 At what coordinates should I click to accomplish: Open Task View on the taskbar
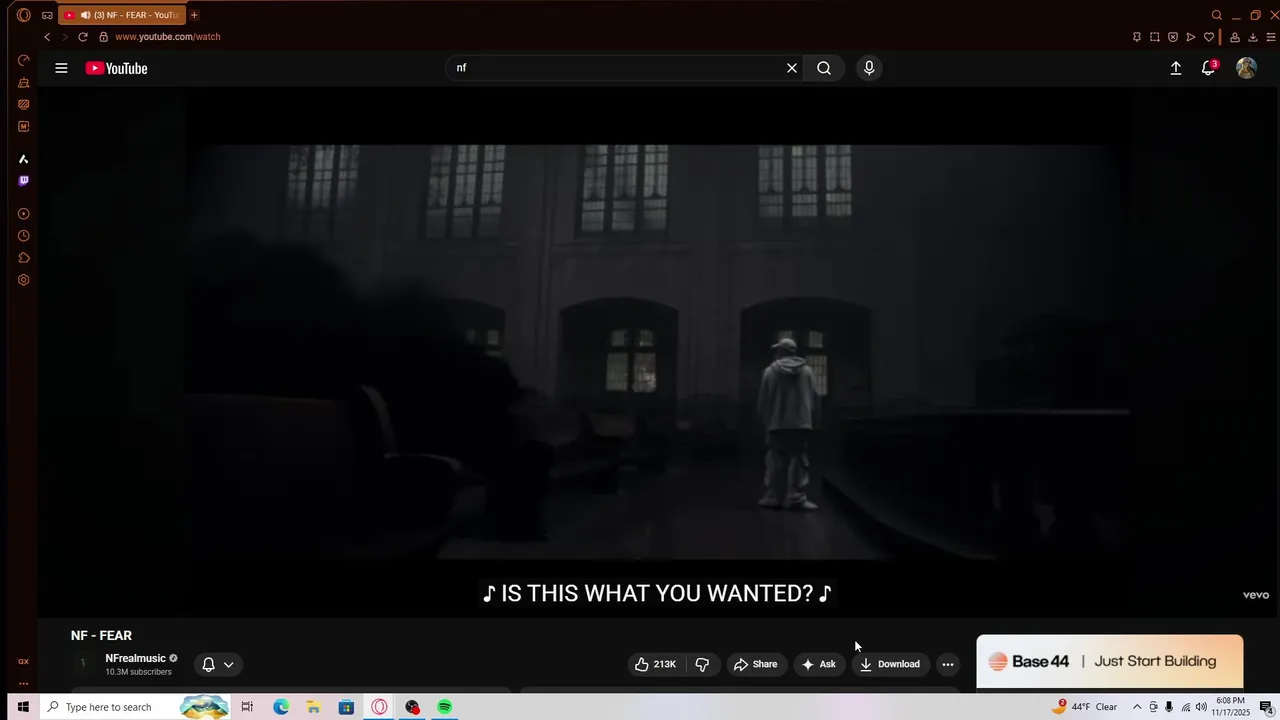(x=247, y=707)
